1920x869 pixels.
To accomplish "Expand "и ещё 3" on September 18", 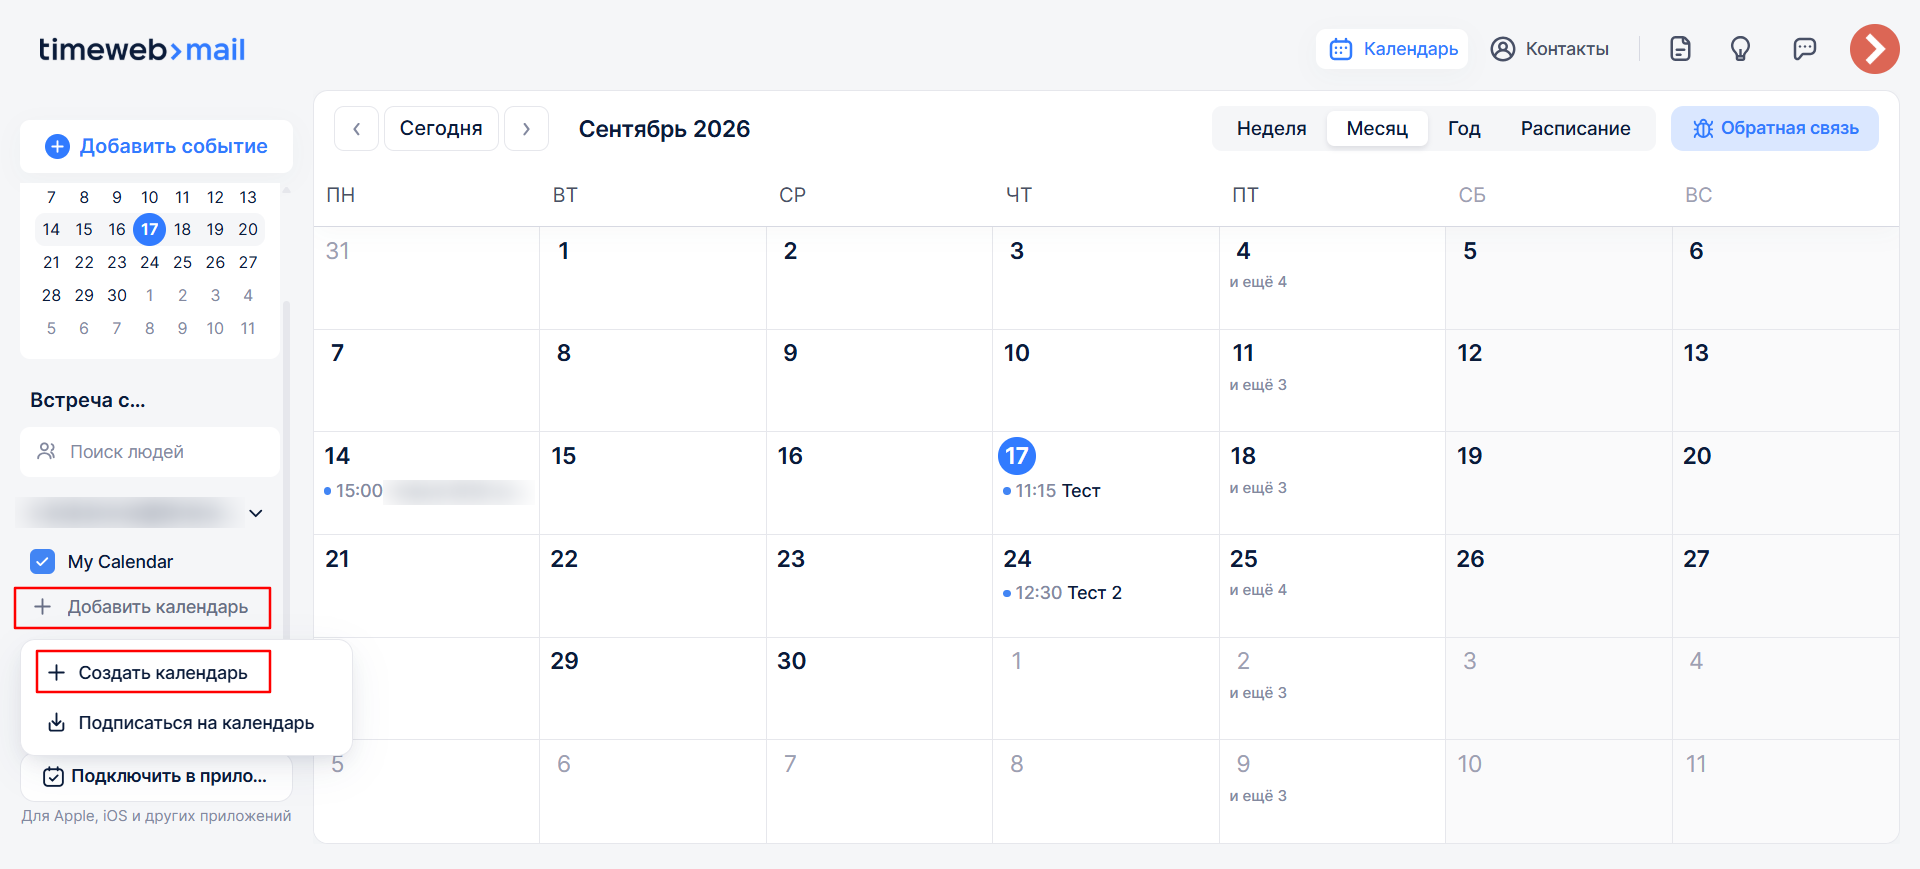I will pos(1258,488).
